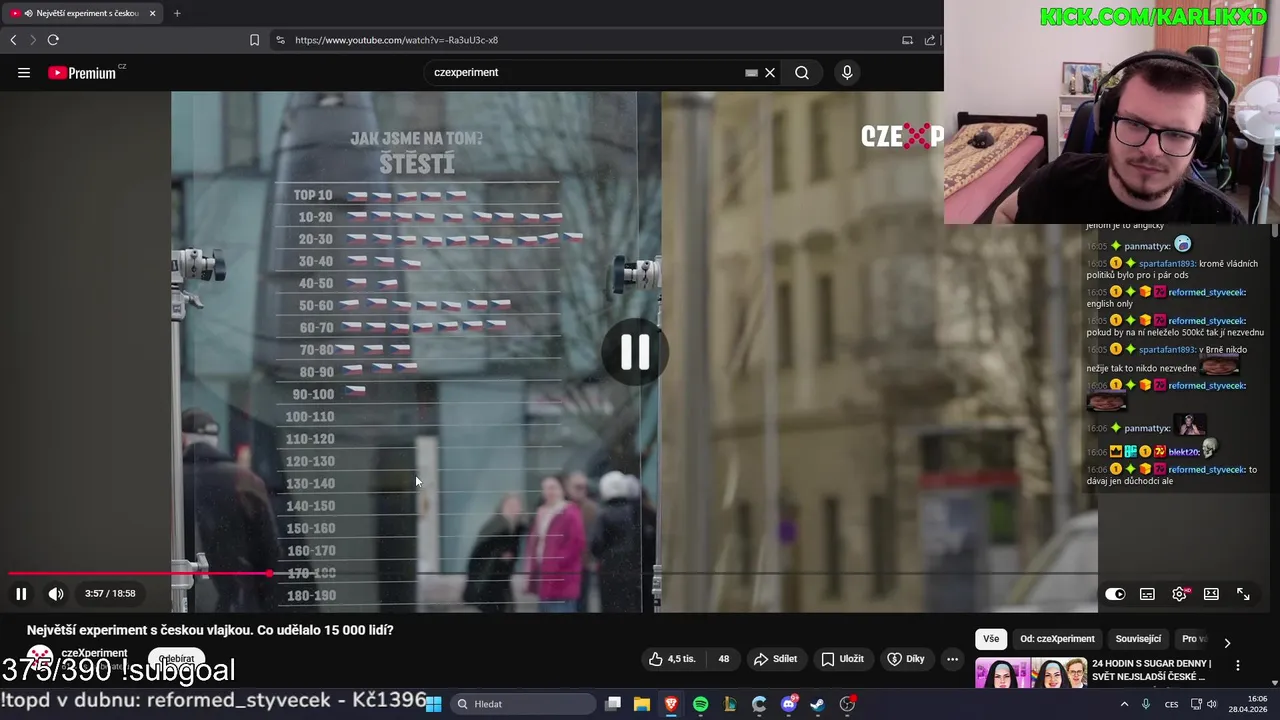Select the Od: czeXperiment filter chip
Image resolution: width=1280 pixels, height=720 pixels.
point(1057,639)
